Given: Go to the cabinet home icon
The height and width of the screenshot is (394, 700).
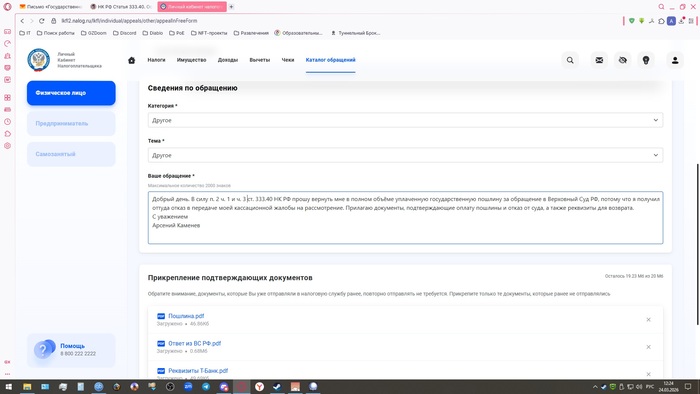Looking at the screenshot, I should pos(131,60).
